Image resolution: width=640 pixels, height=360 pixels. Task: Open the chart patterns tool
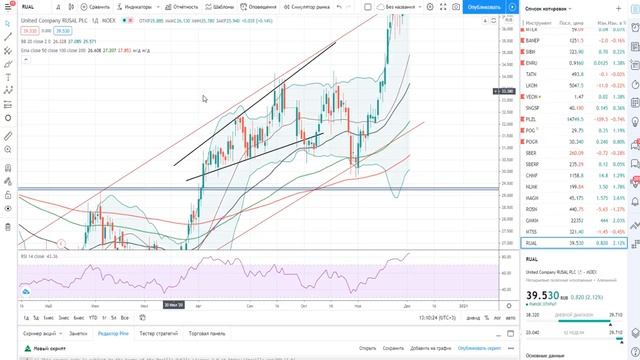(8, 91)
